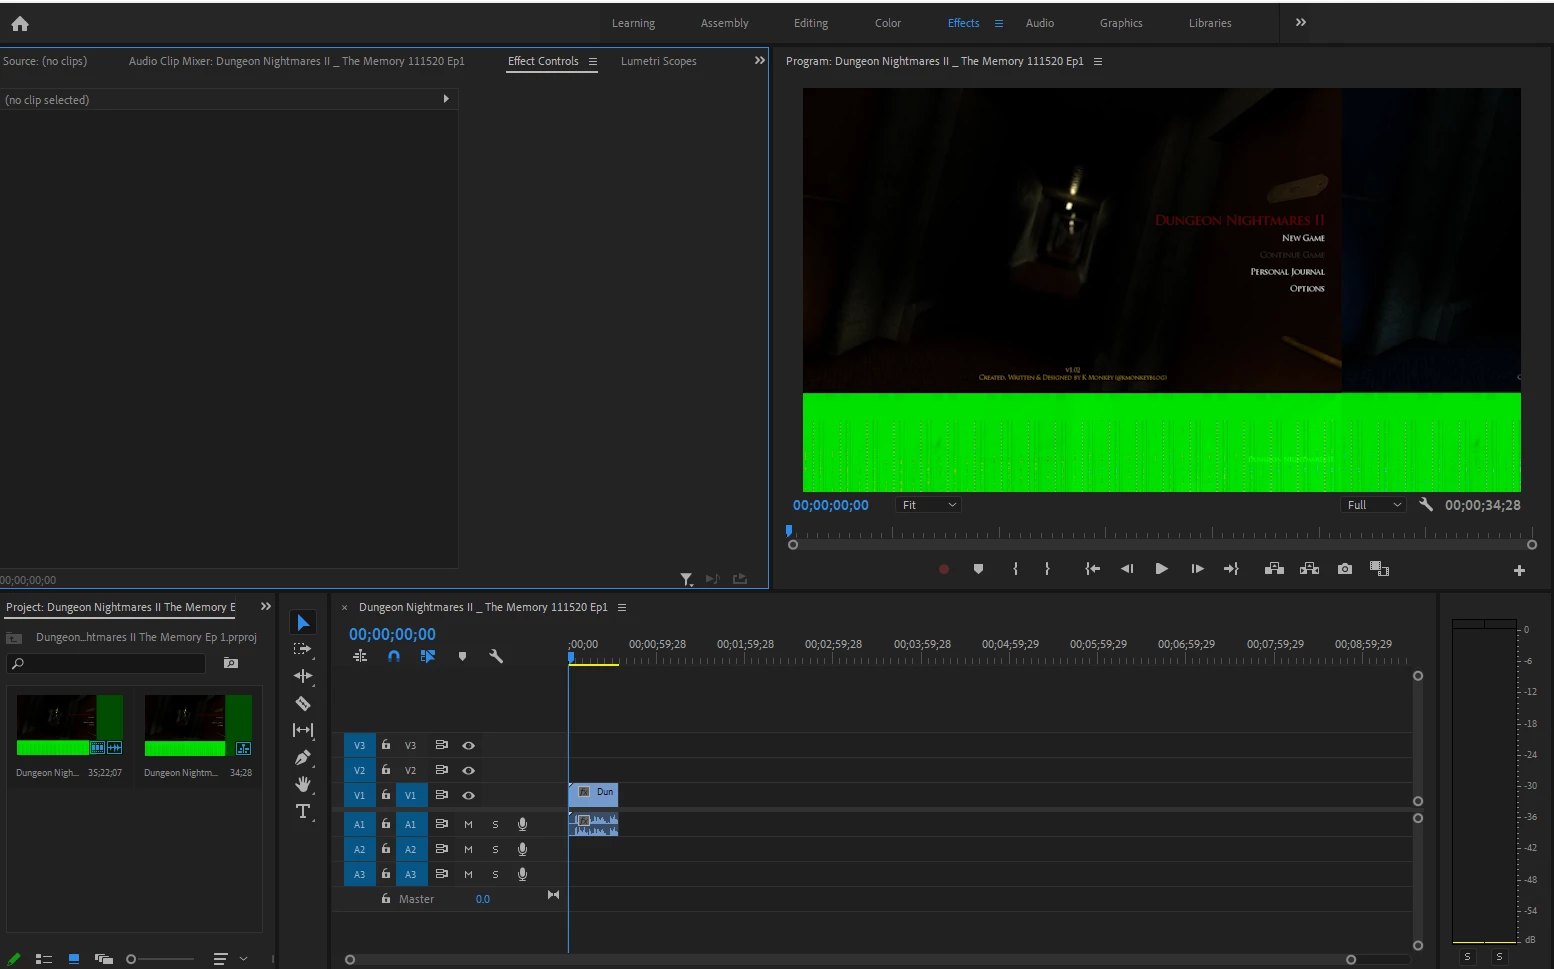The image size is (1554, 969).
Task: Open the Button Editor plus icon
Action: pyautogui.click(x=1519, y=570)
